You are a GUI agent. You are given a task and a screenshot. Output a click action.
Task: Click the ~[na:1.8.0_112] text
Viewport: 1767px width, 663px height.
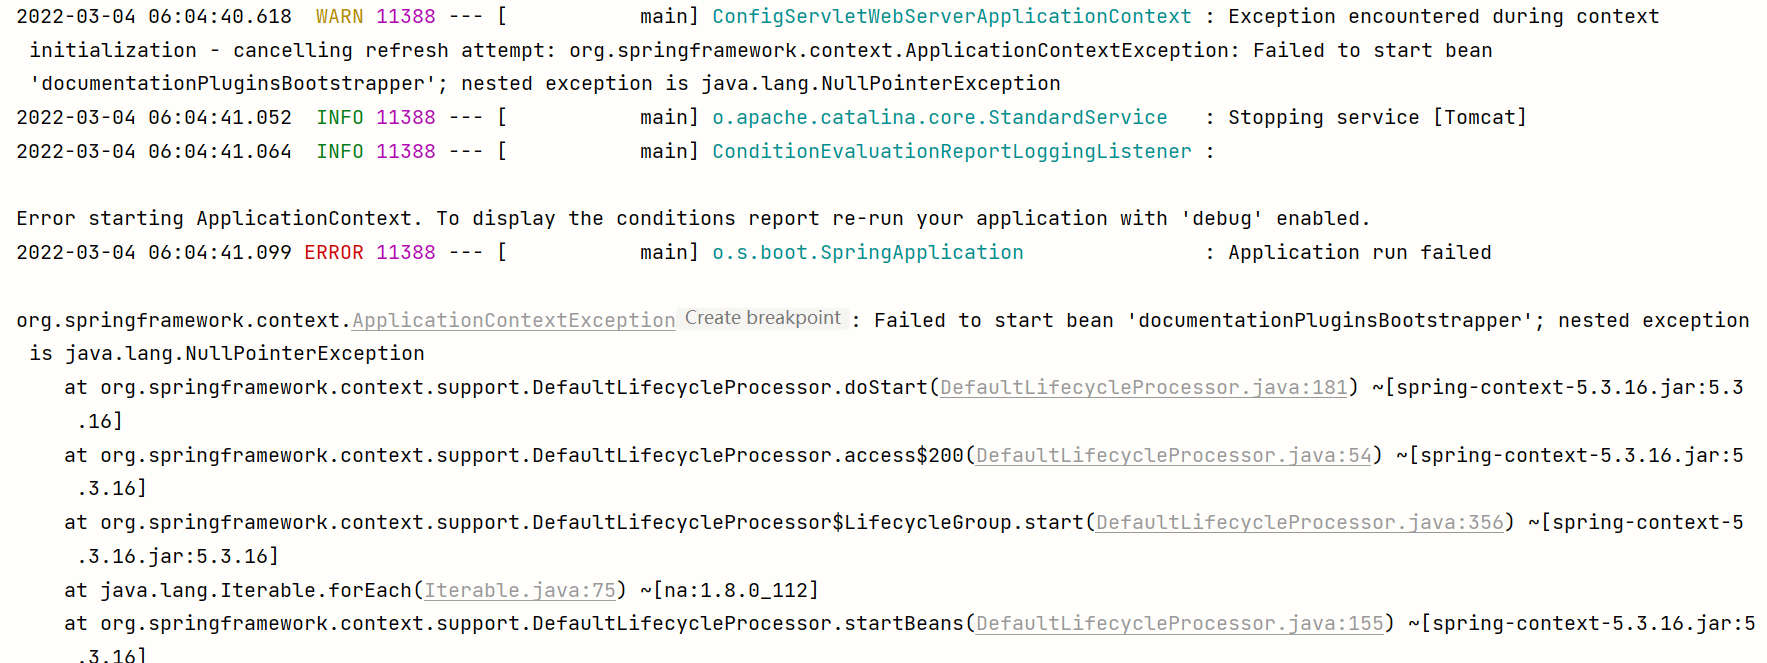pos(729,590)
